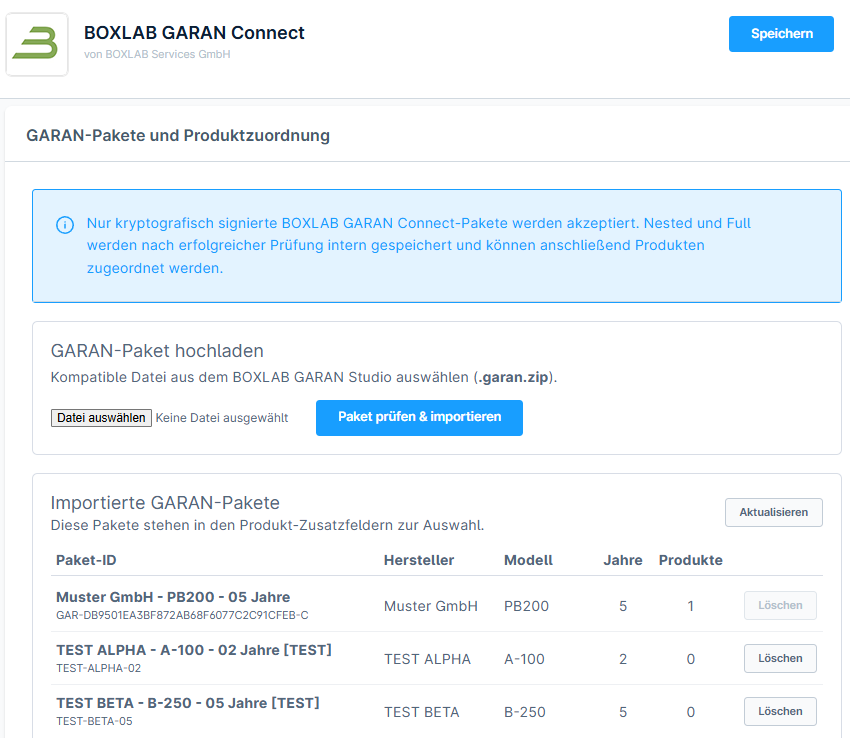
Task: Select 'TEST BETA - B-250 - 05 Jahre [TEST]' entry
Action: (187, 703)
